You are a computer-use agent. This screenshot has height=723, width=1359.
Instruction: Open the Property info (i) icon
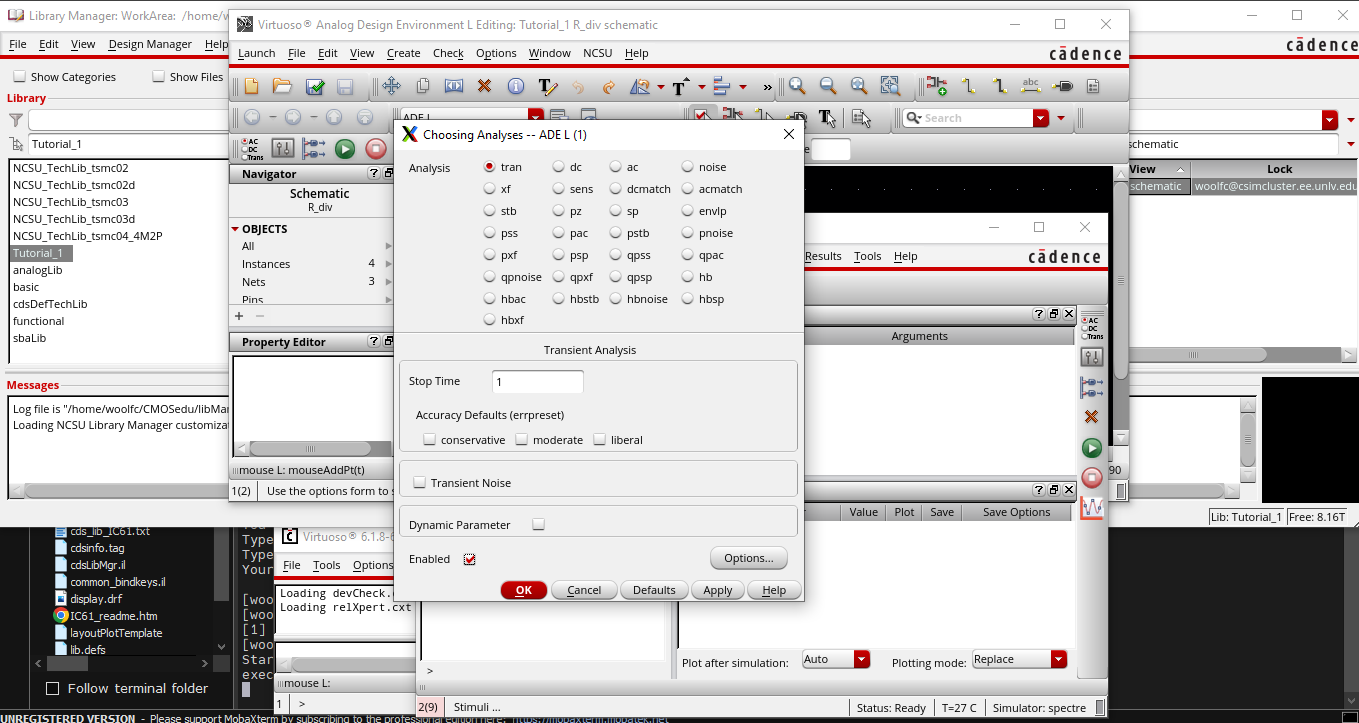[x=515, y=87]
